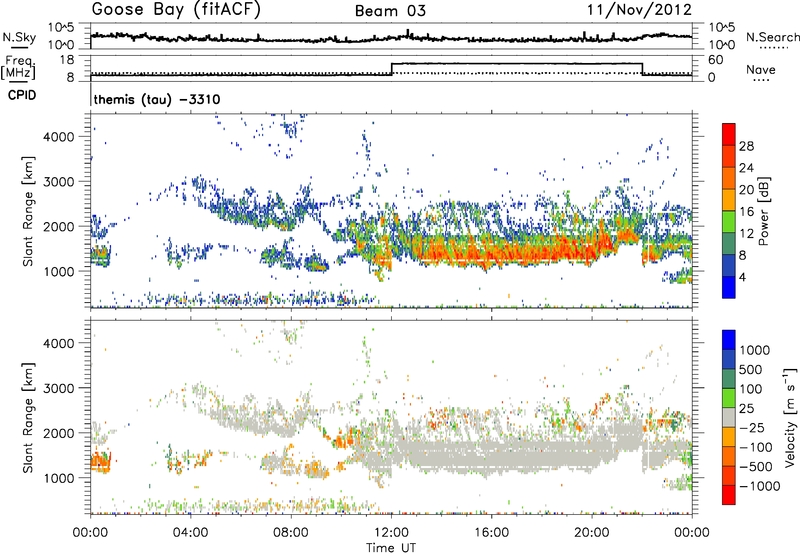
Task: Pick the light green Power segment between 12 and 16
Action: pyautogui.click(x=729, y=221)
